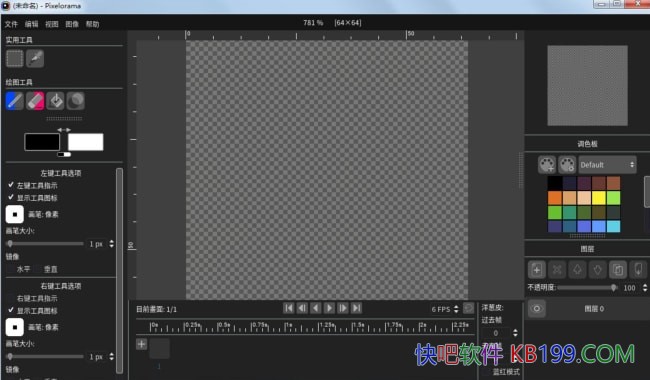Select the lighten/darken shading tool
Screen dimensions: 650x380
tap(75, 101)
